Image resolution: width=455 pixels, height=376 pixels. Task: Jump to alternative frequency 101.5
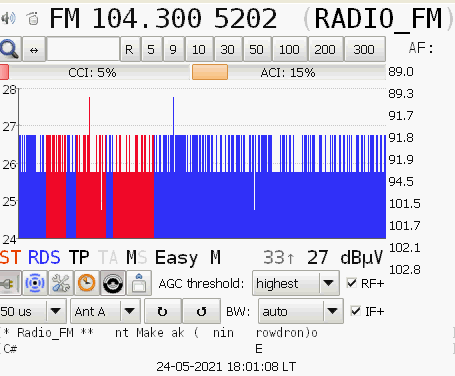(405, 204)
